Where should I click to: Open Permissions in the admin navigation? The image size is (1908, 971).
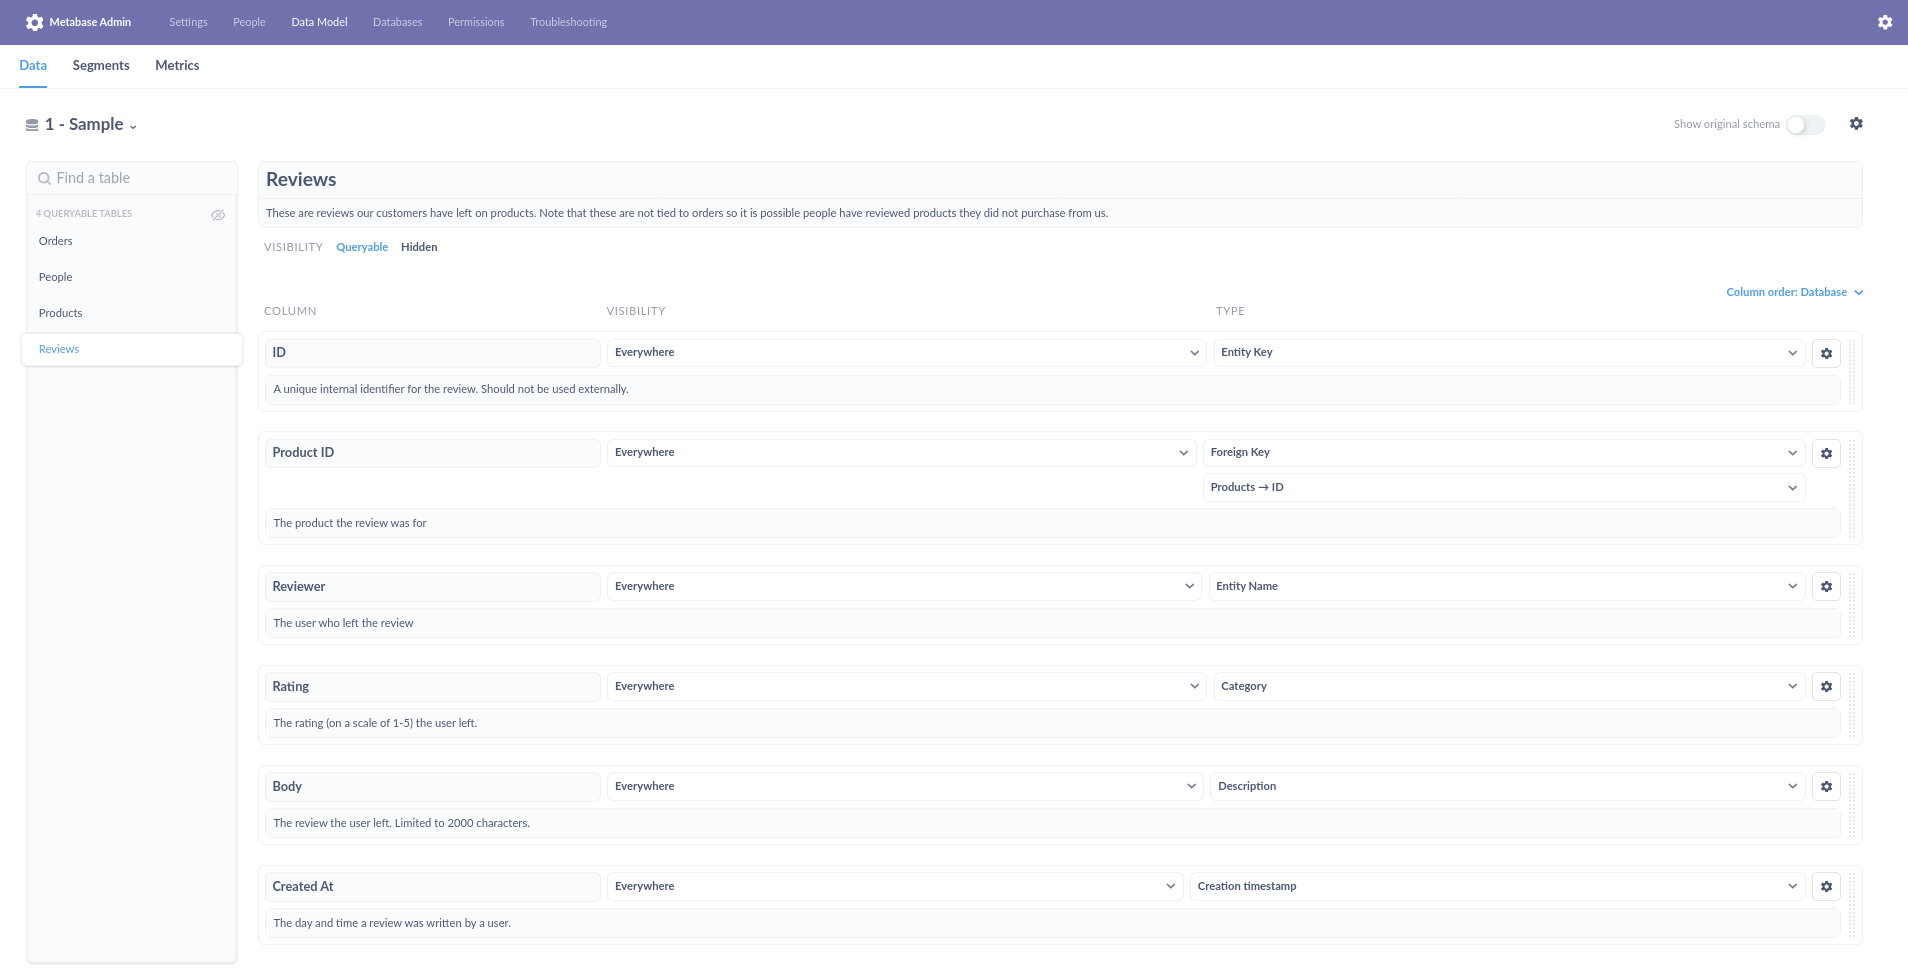[x=475, y=21]
